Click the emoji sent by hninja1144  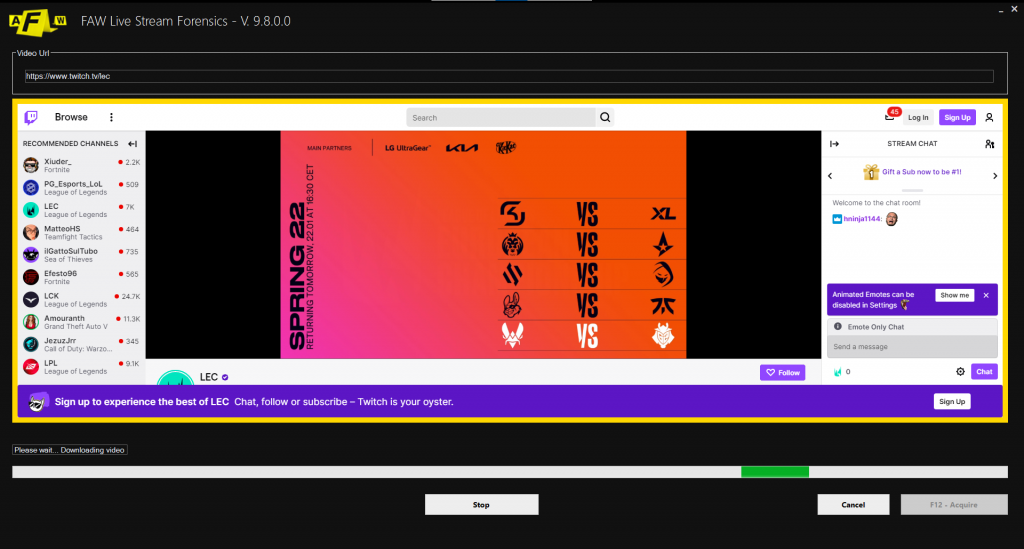pyautogui.click(x=891, y=219)
